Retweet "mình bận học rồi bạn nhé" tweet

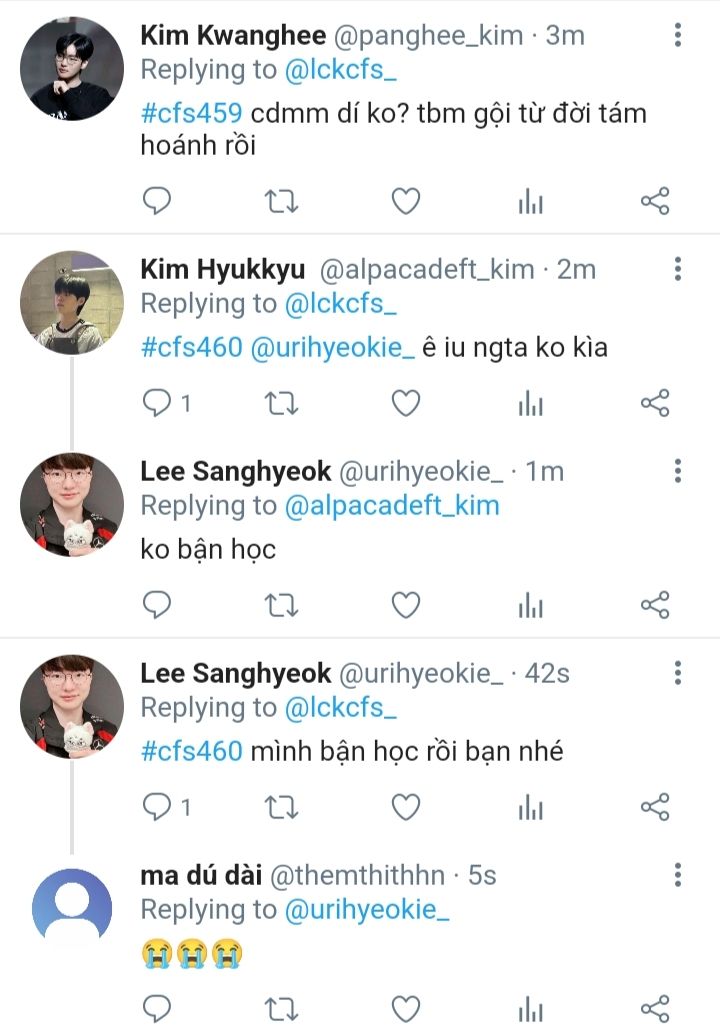(x=281, y=806)
